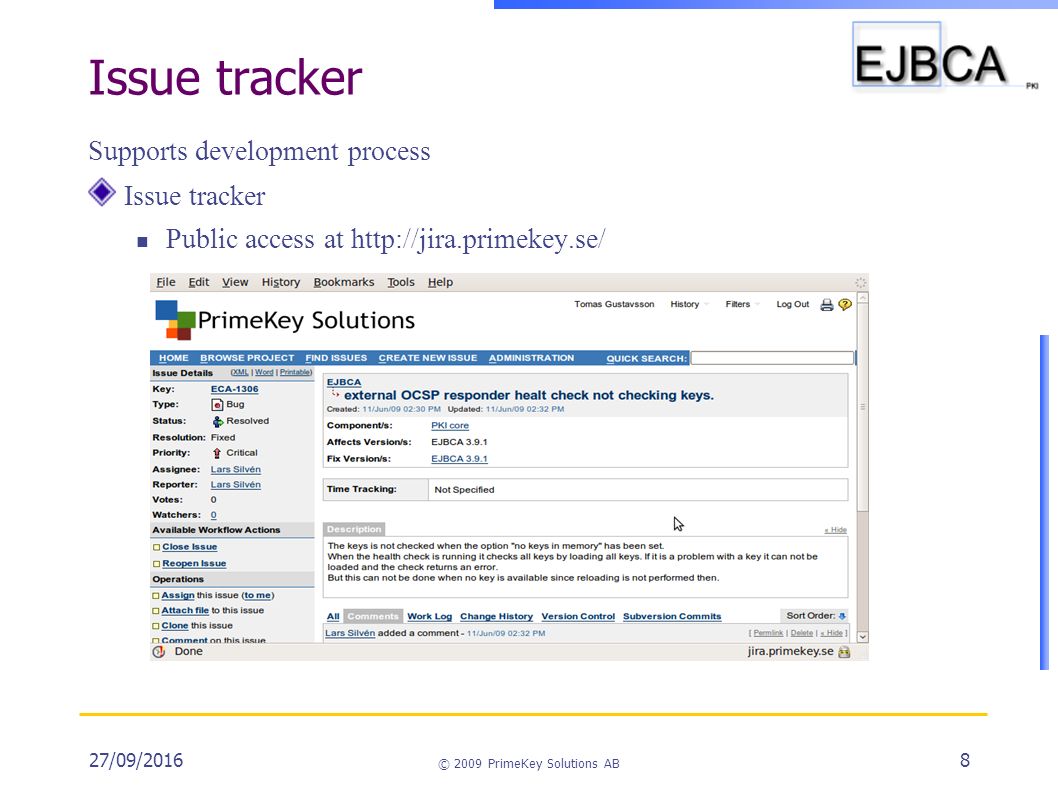Open fix version EJBCA 3.9.1 link
The width and height of the screenshot is (1058, 793).
tap(460, 459)
